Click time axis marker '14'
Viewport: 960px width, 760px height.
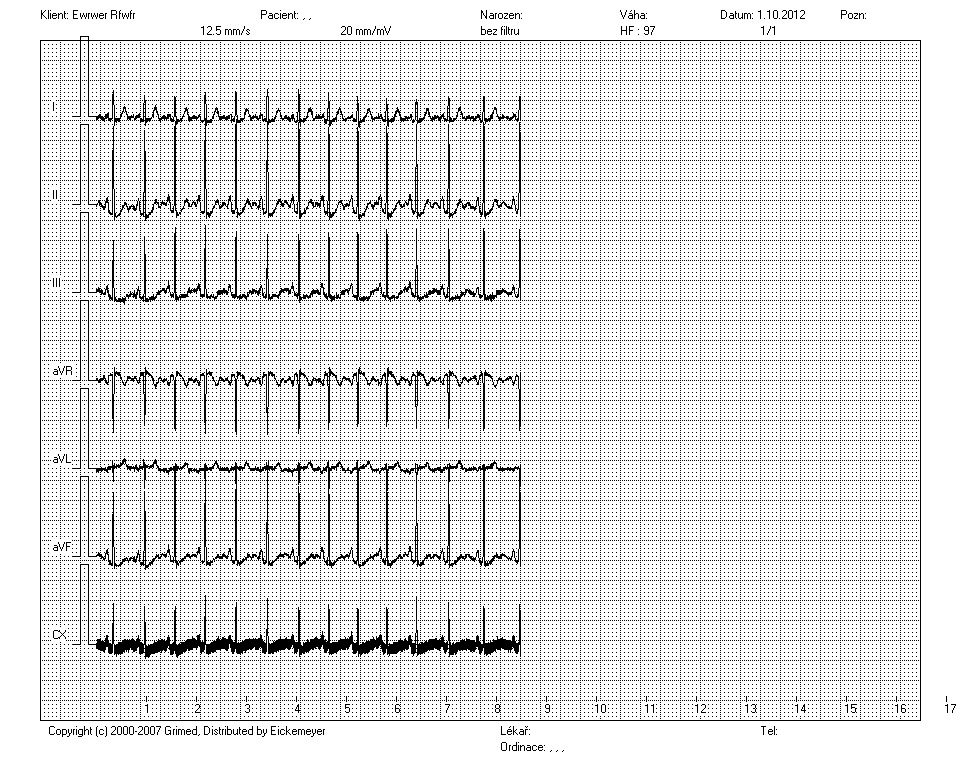[801, 709]
